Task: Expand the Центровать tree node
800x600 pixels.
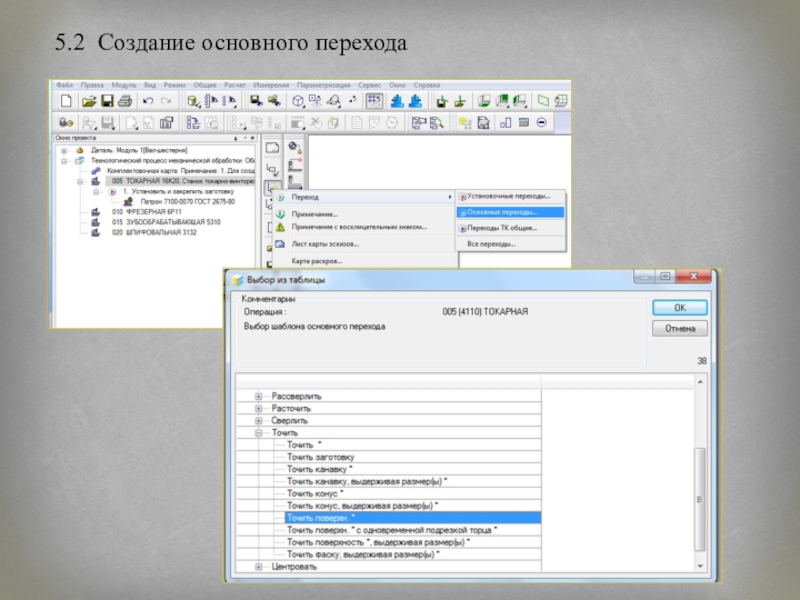Action: coord(258,566)
